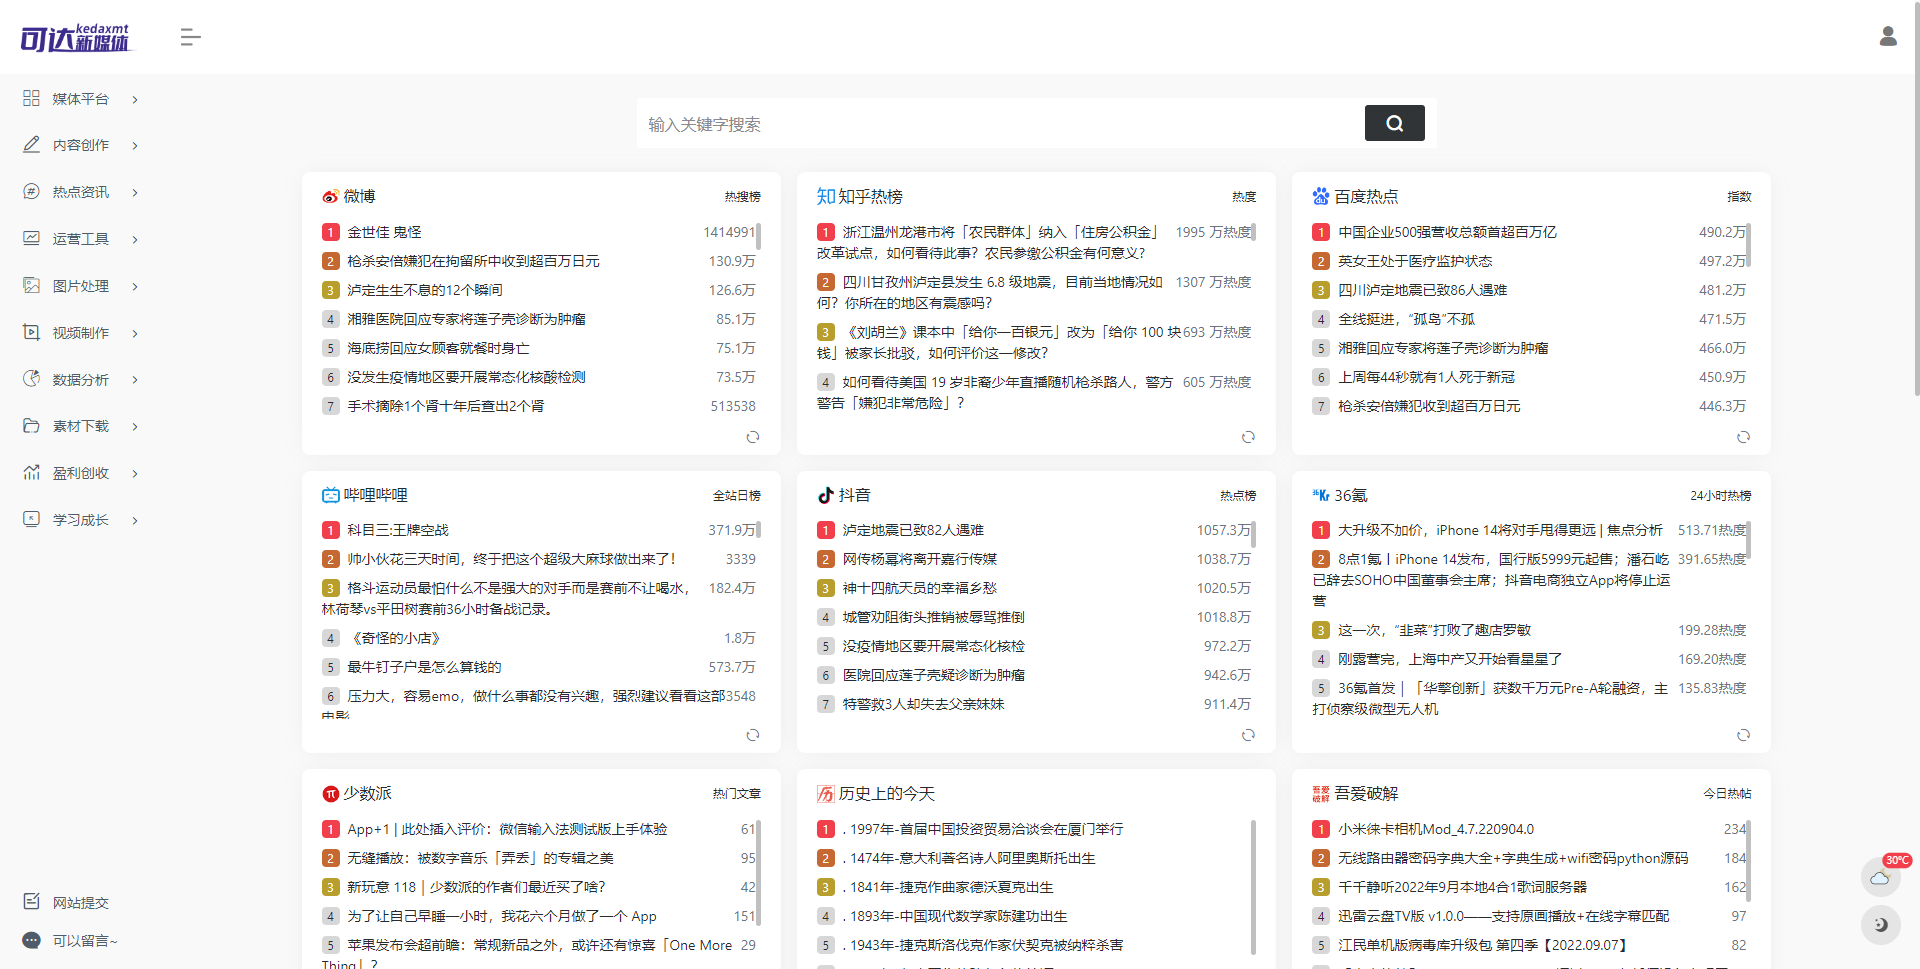Refresh the 36氪 hot list
The height and width of the screenshot is (969, 1920).
[1743, 735]
